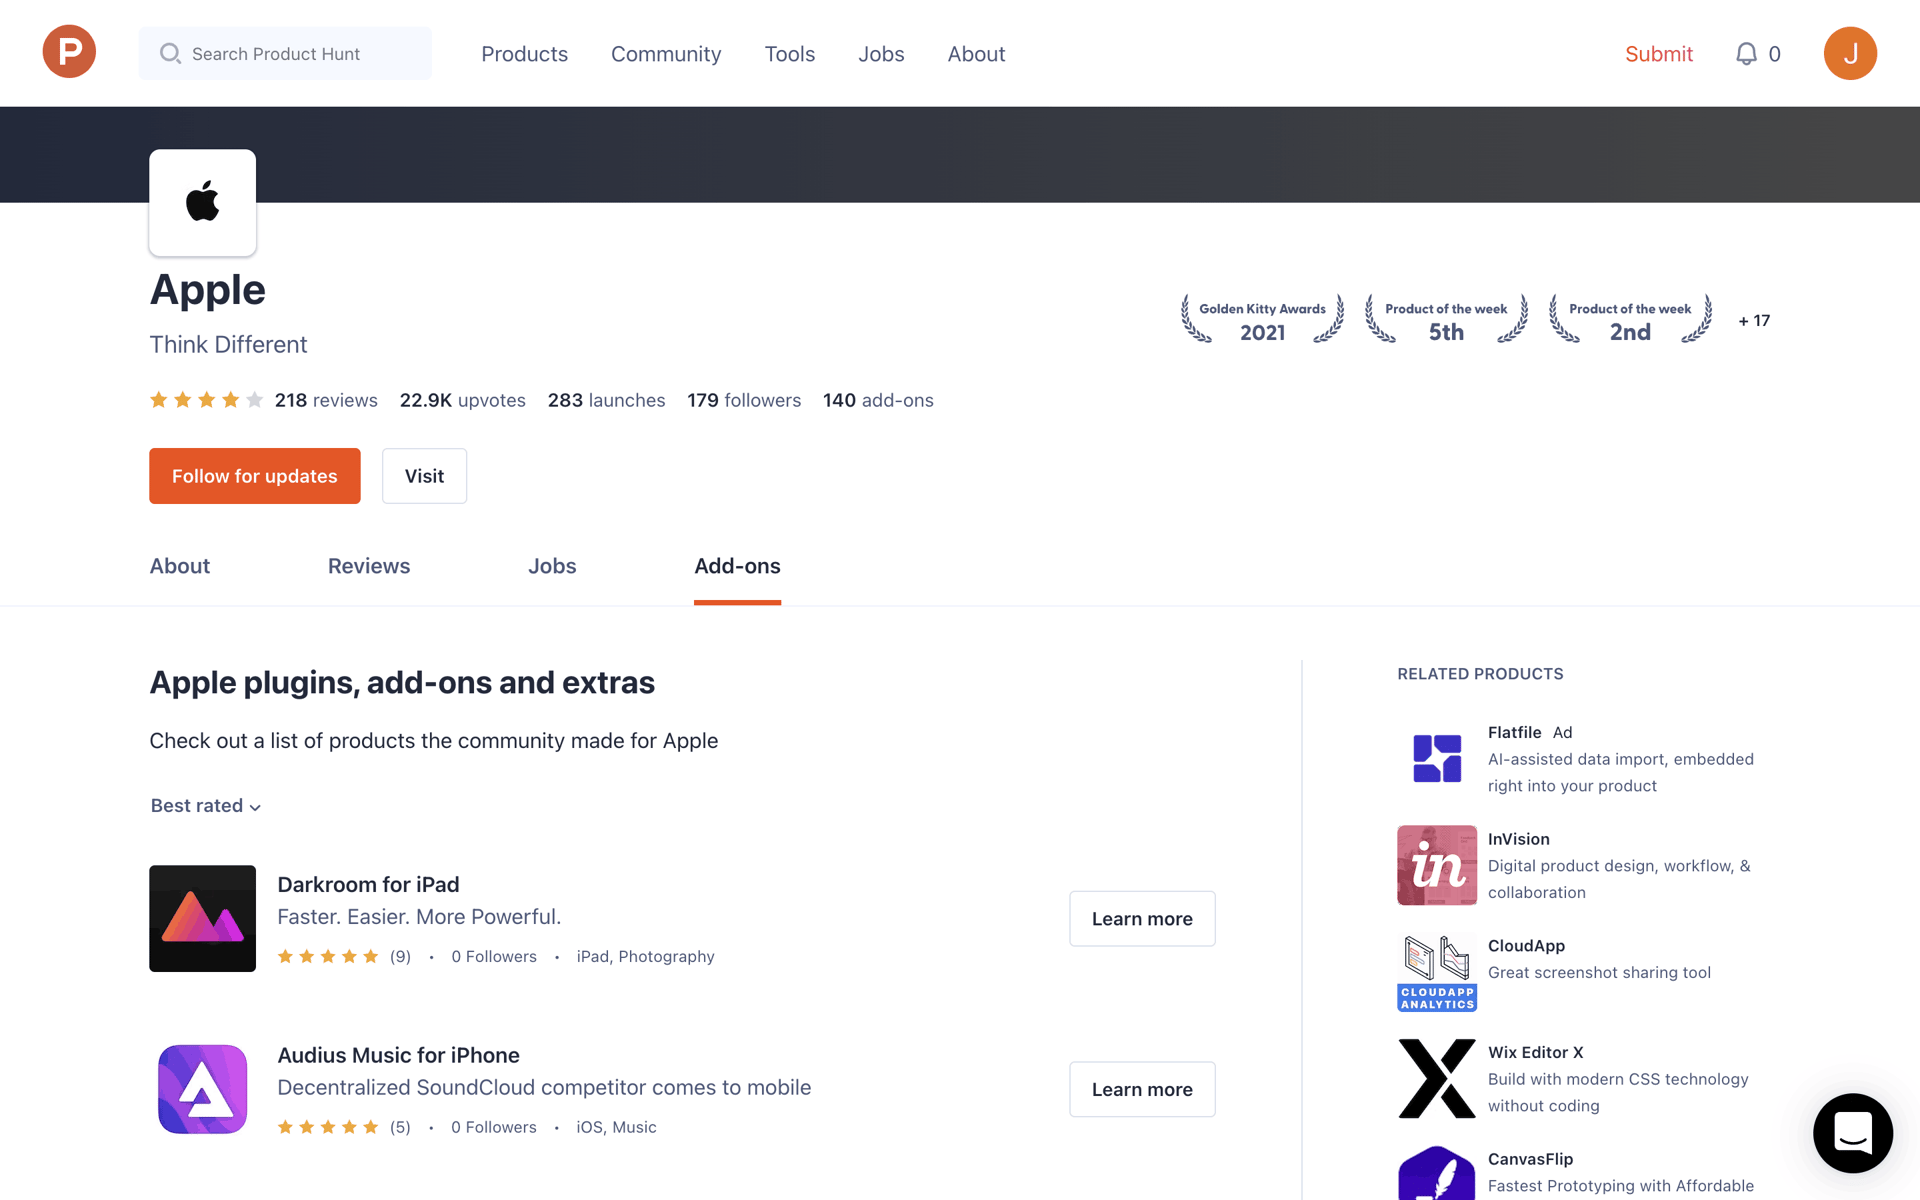Show the +17 more awards
Image resolution: width=1920 pixels, height=1200 pixels.
tap(1754, 321)
